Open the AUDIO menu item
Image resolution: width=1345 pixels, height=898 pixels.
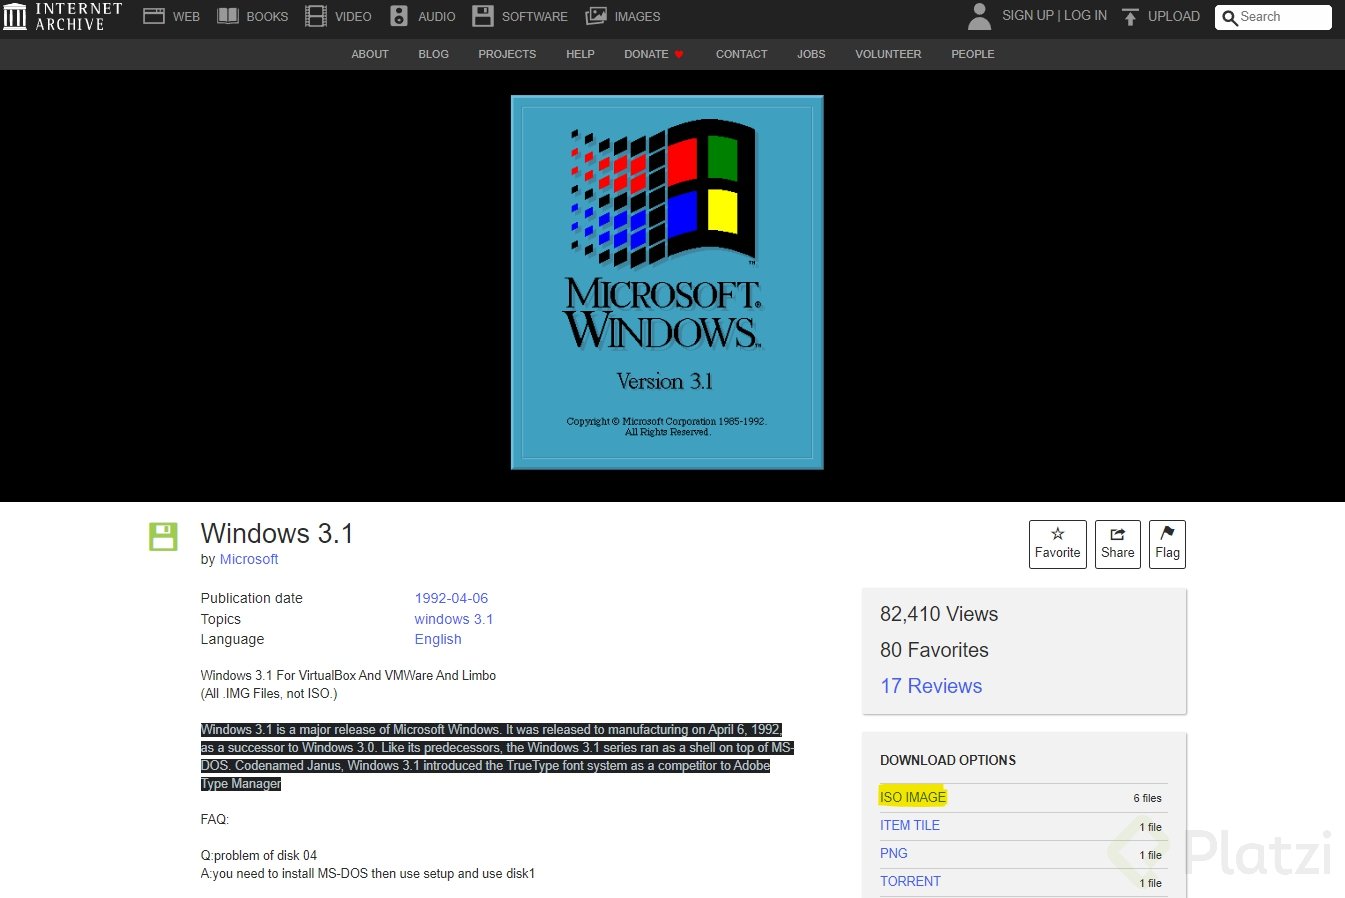coord(437,17)
